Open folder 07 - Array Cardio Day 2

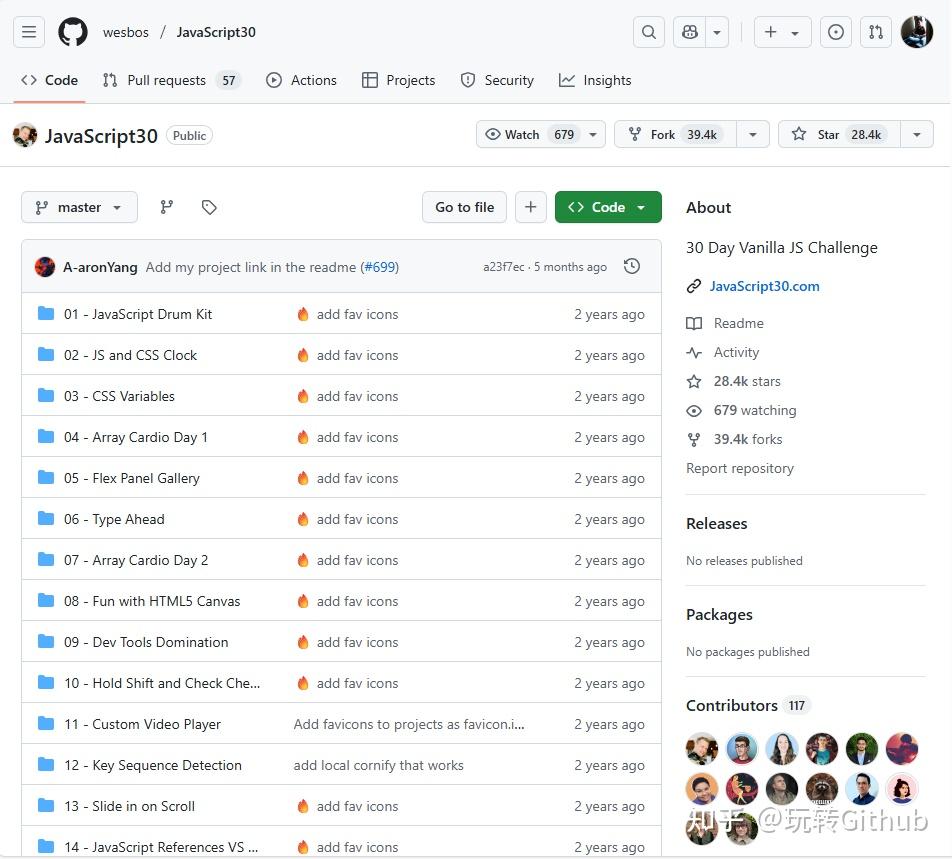coord(136,560)
